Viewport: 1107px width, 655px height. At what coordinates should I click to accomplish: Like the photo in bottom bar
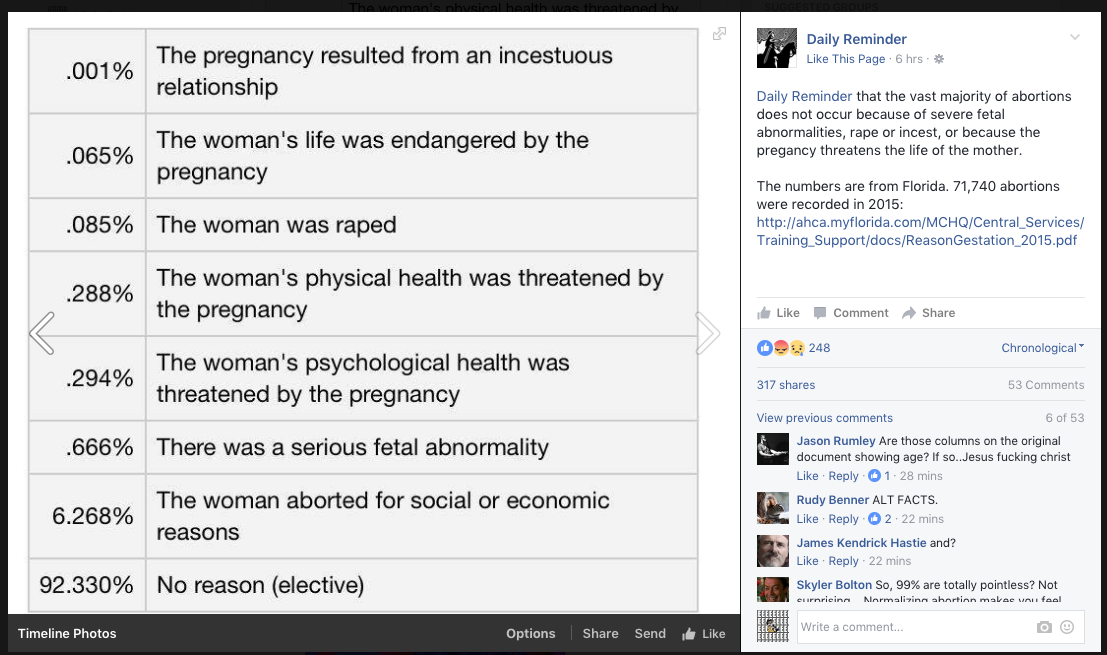pos(704,633)
